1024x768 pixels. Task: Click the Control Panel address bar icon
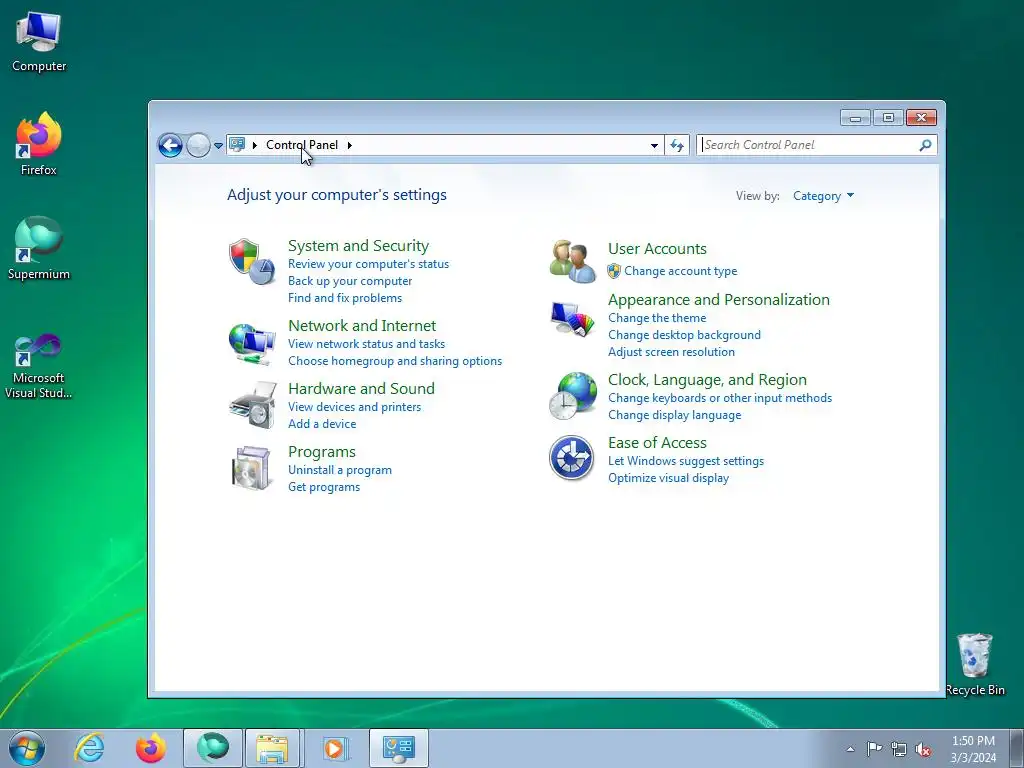pyautogui.click(x=237, y=144)
